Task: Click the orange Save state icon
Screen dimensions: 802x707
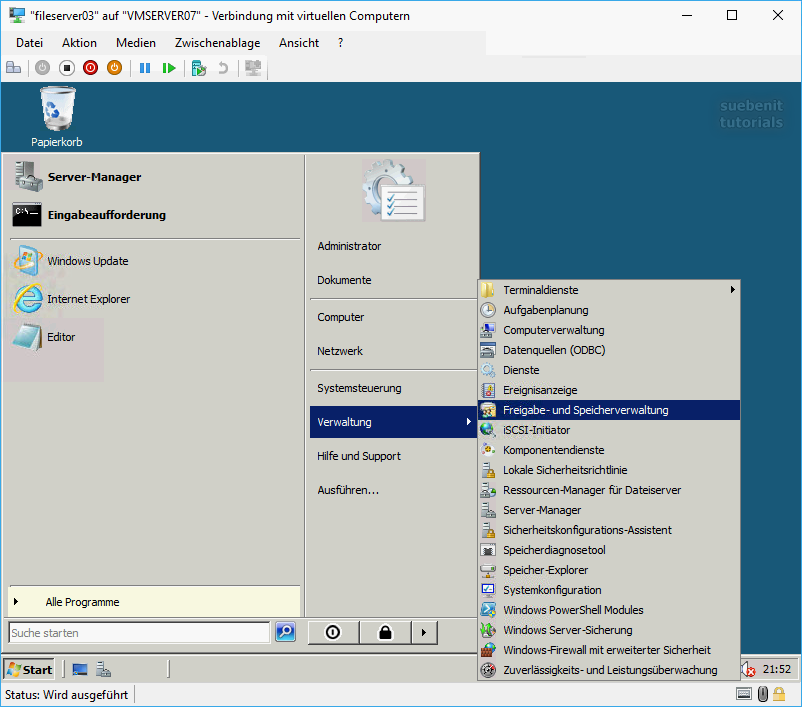Action: (115, 68)
